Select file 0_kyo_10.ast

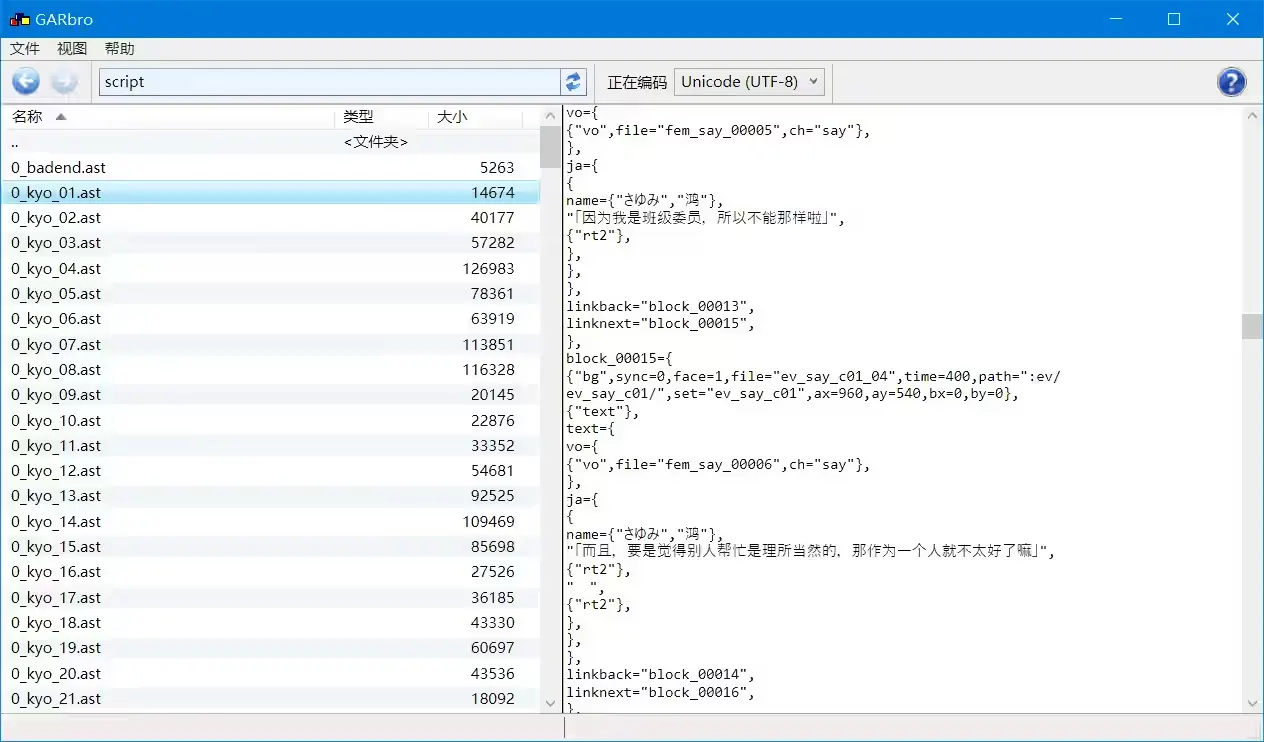click(270, 421)
